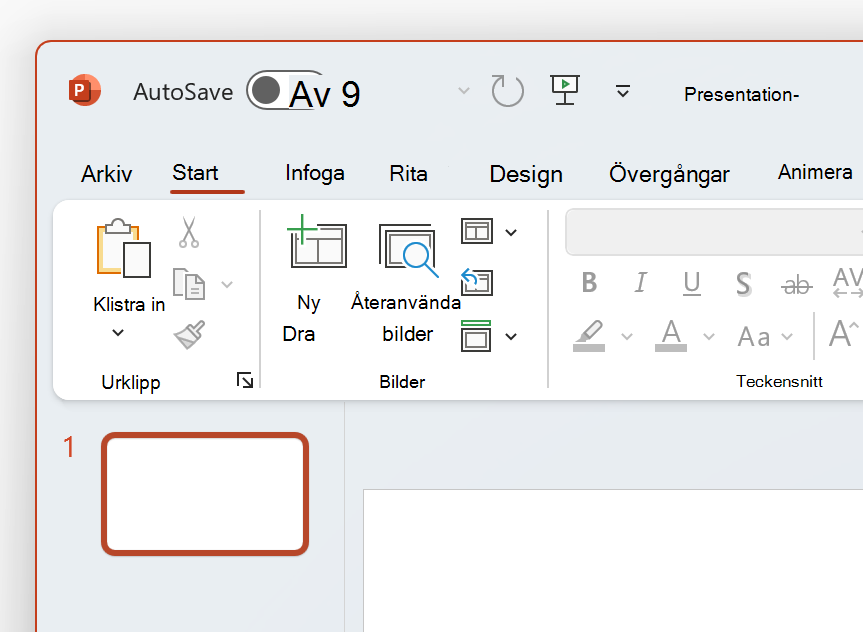Start slideshow from beginning icon

(565, 90)
